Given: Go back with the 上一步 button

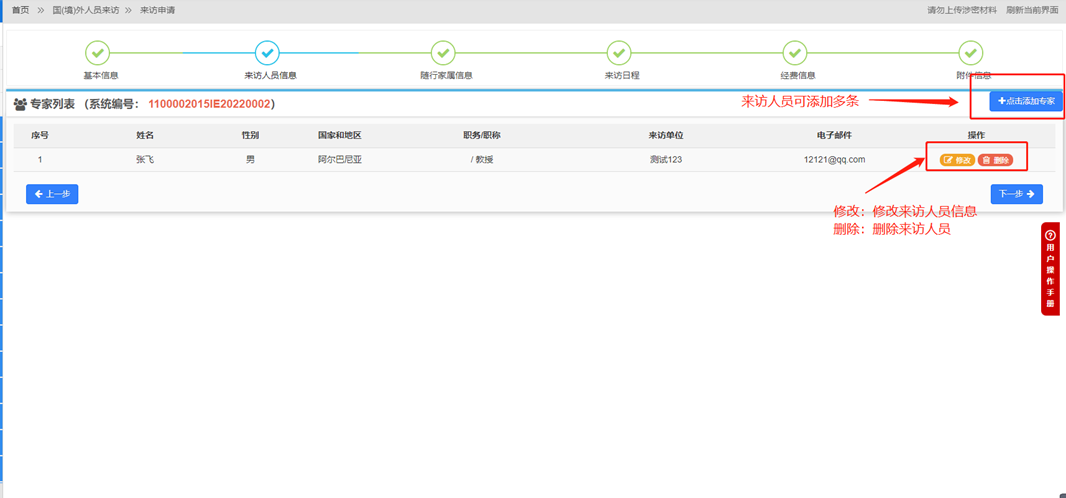Looking at the screenshot, I should pos(52,194).
